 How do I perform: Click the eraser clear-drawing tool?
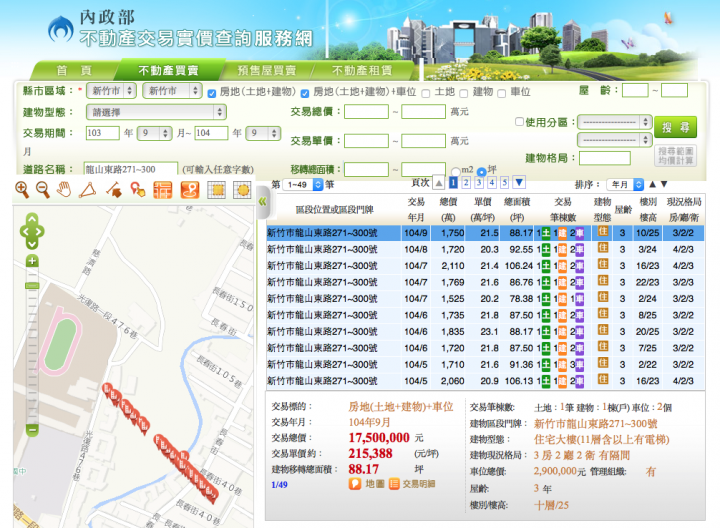pyautogui.click(x=113, y=190)
